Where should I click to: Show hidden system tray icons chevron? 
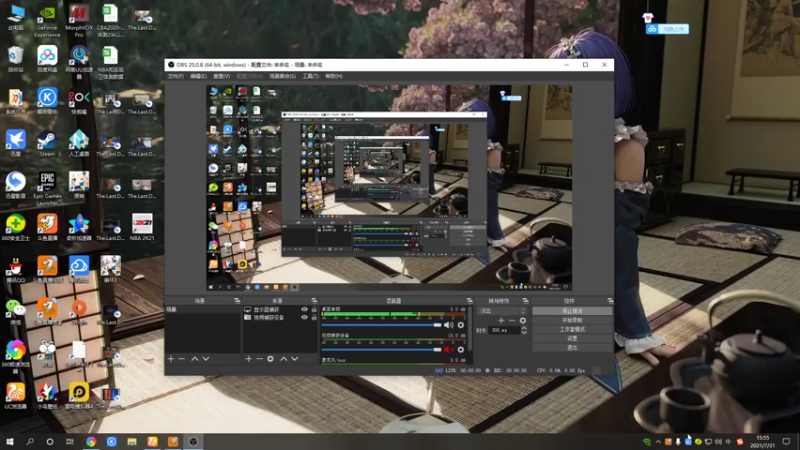pyautogui.click(x=658, y=442)
